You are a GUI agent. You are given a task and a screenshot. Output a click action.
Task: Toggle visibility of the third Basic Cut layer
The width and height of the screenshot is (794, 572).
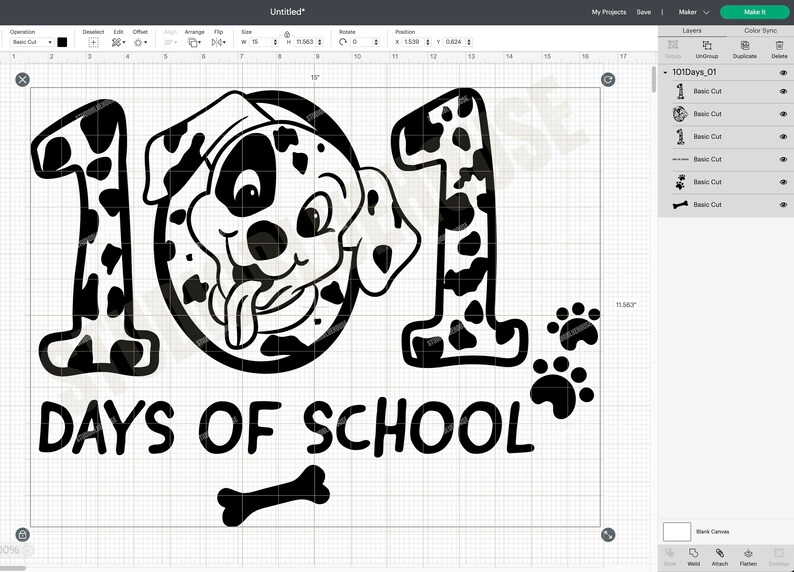pos(783,137)
